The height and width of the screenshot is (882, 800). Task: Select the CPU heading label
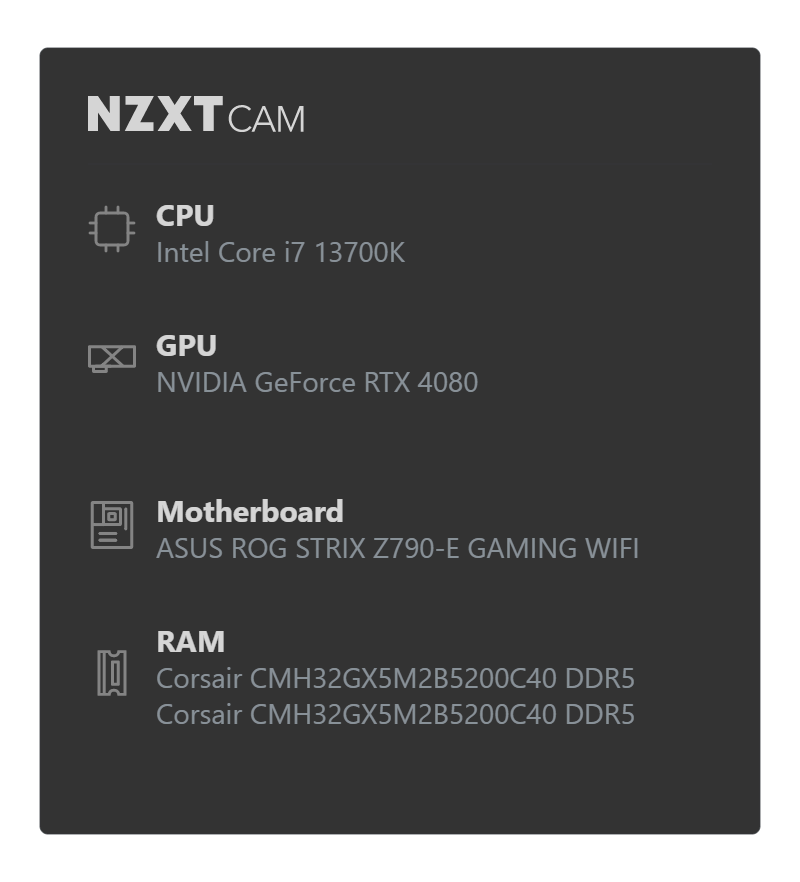click(x=185, y=215)
